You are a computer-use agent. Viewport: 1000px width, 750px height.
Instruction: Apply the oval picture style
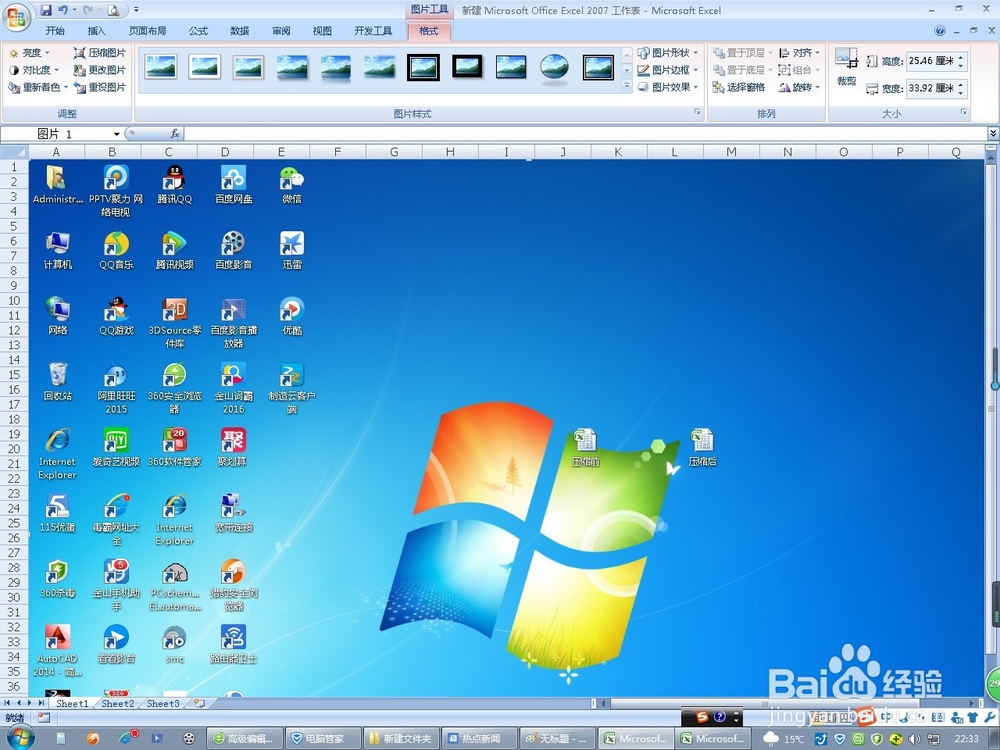coord(554,66)
